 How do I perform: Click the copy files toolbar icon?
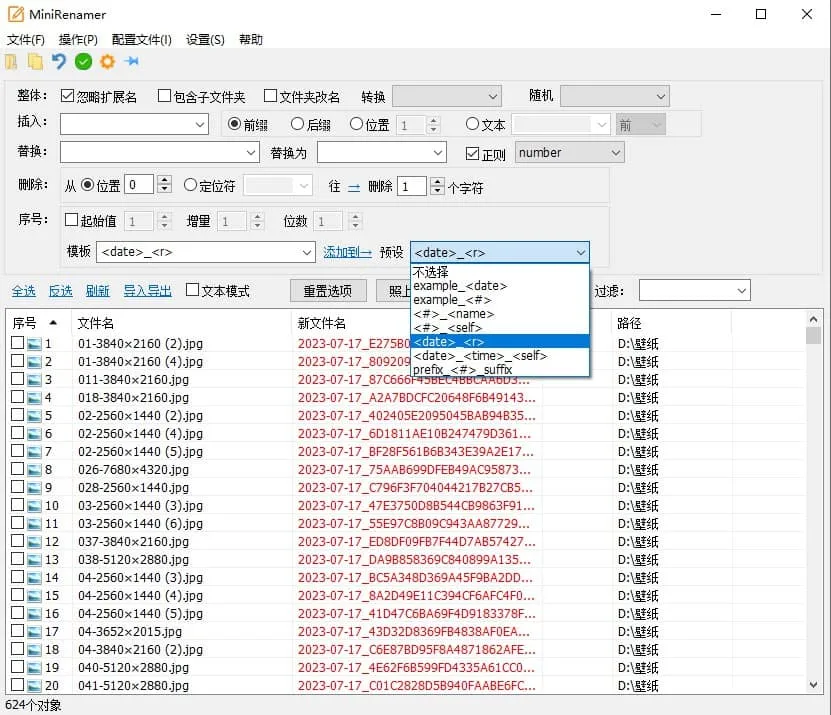pyautogui.click(x=35, y=61)
